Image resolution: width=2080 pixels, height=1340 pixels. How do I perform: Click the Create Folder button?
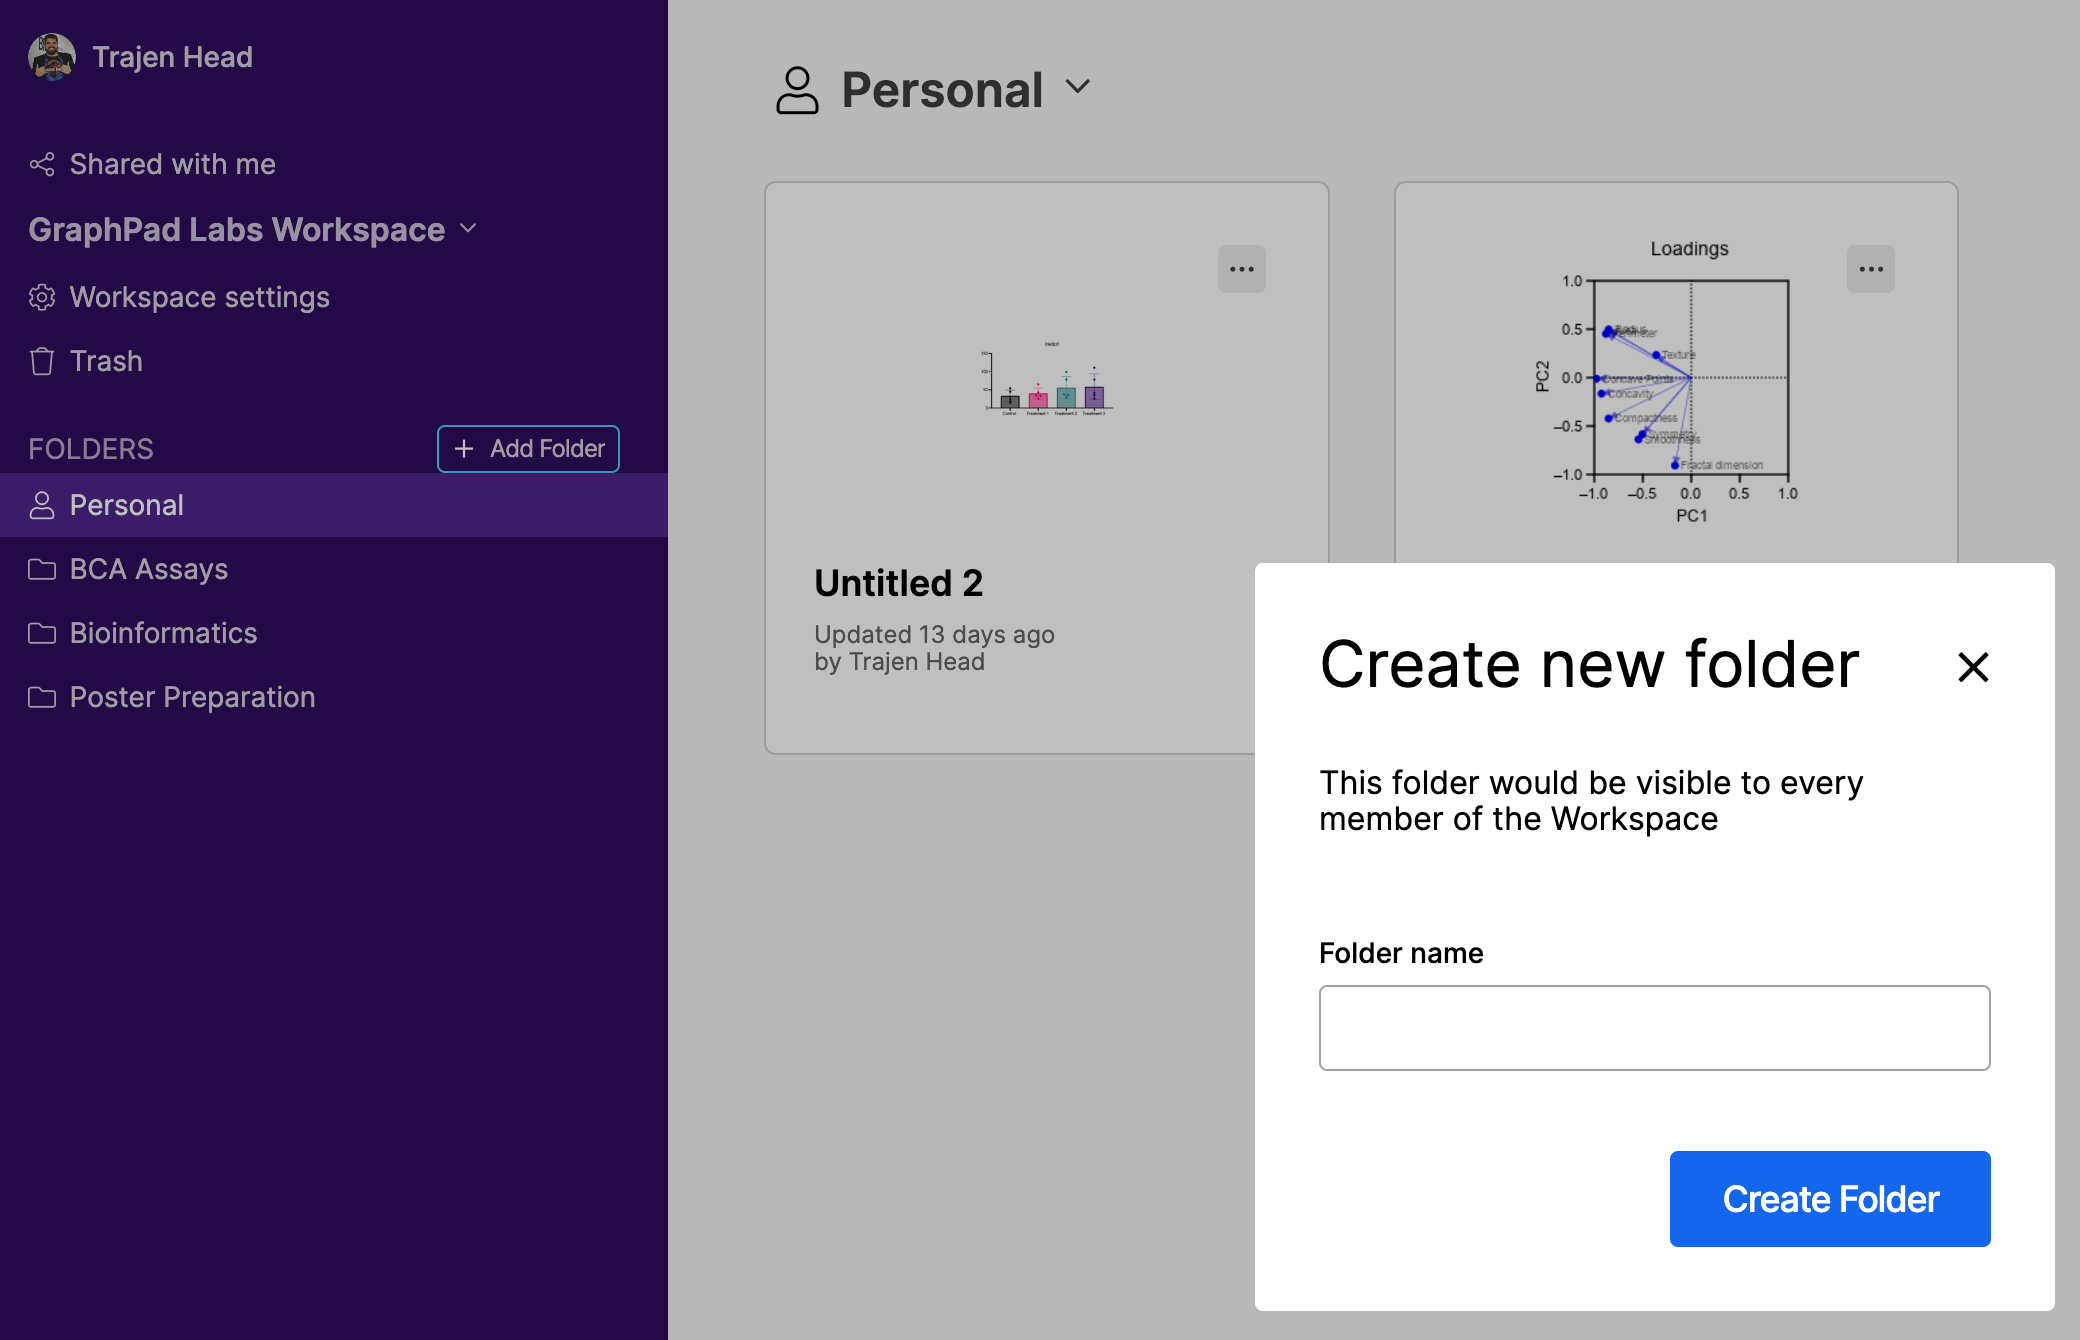click(1829, 1198)
